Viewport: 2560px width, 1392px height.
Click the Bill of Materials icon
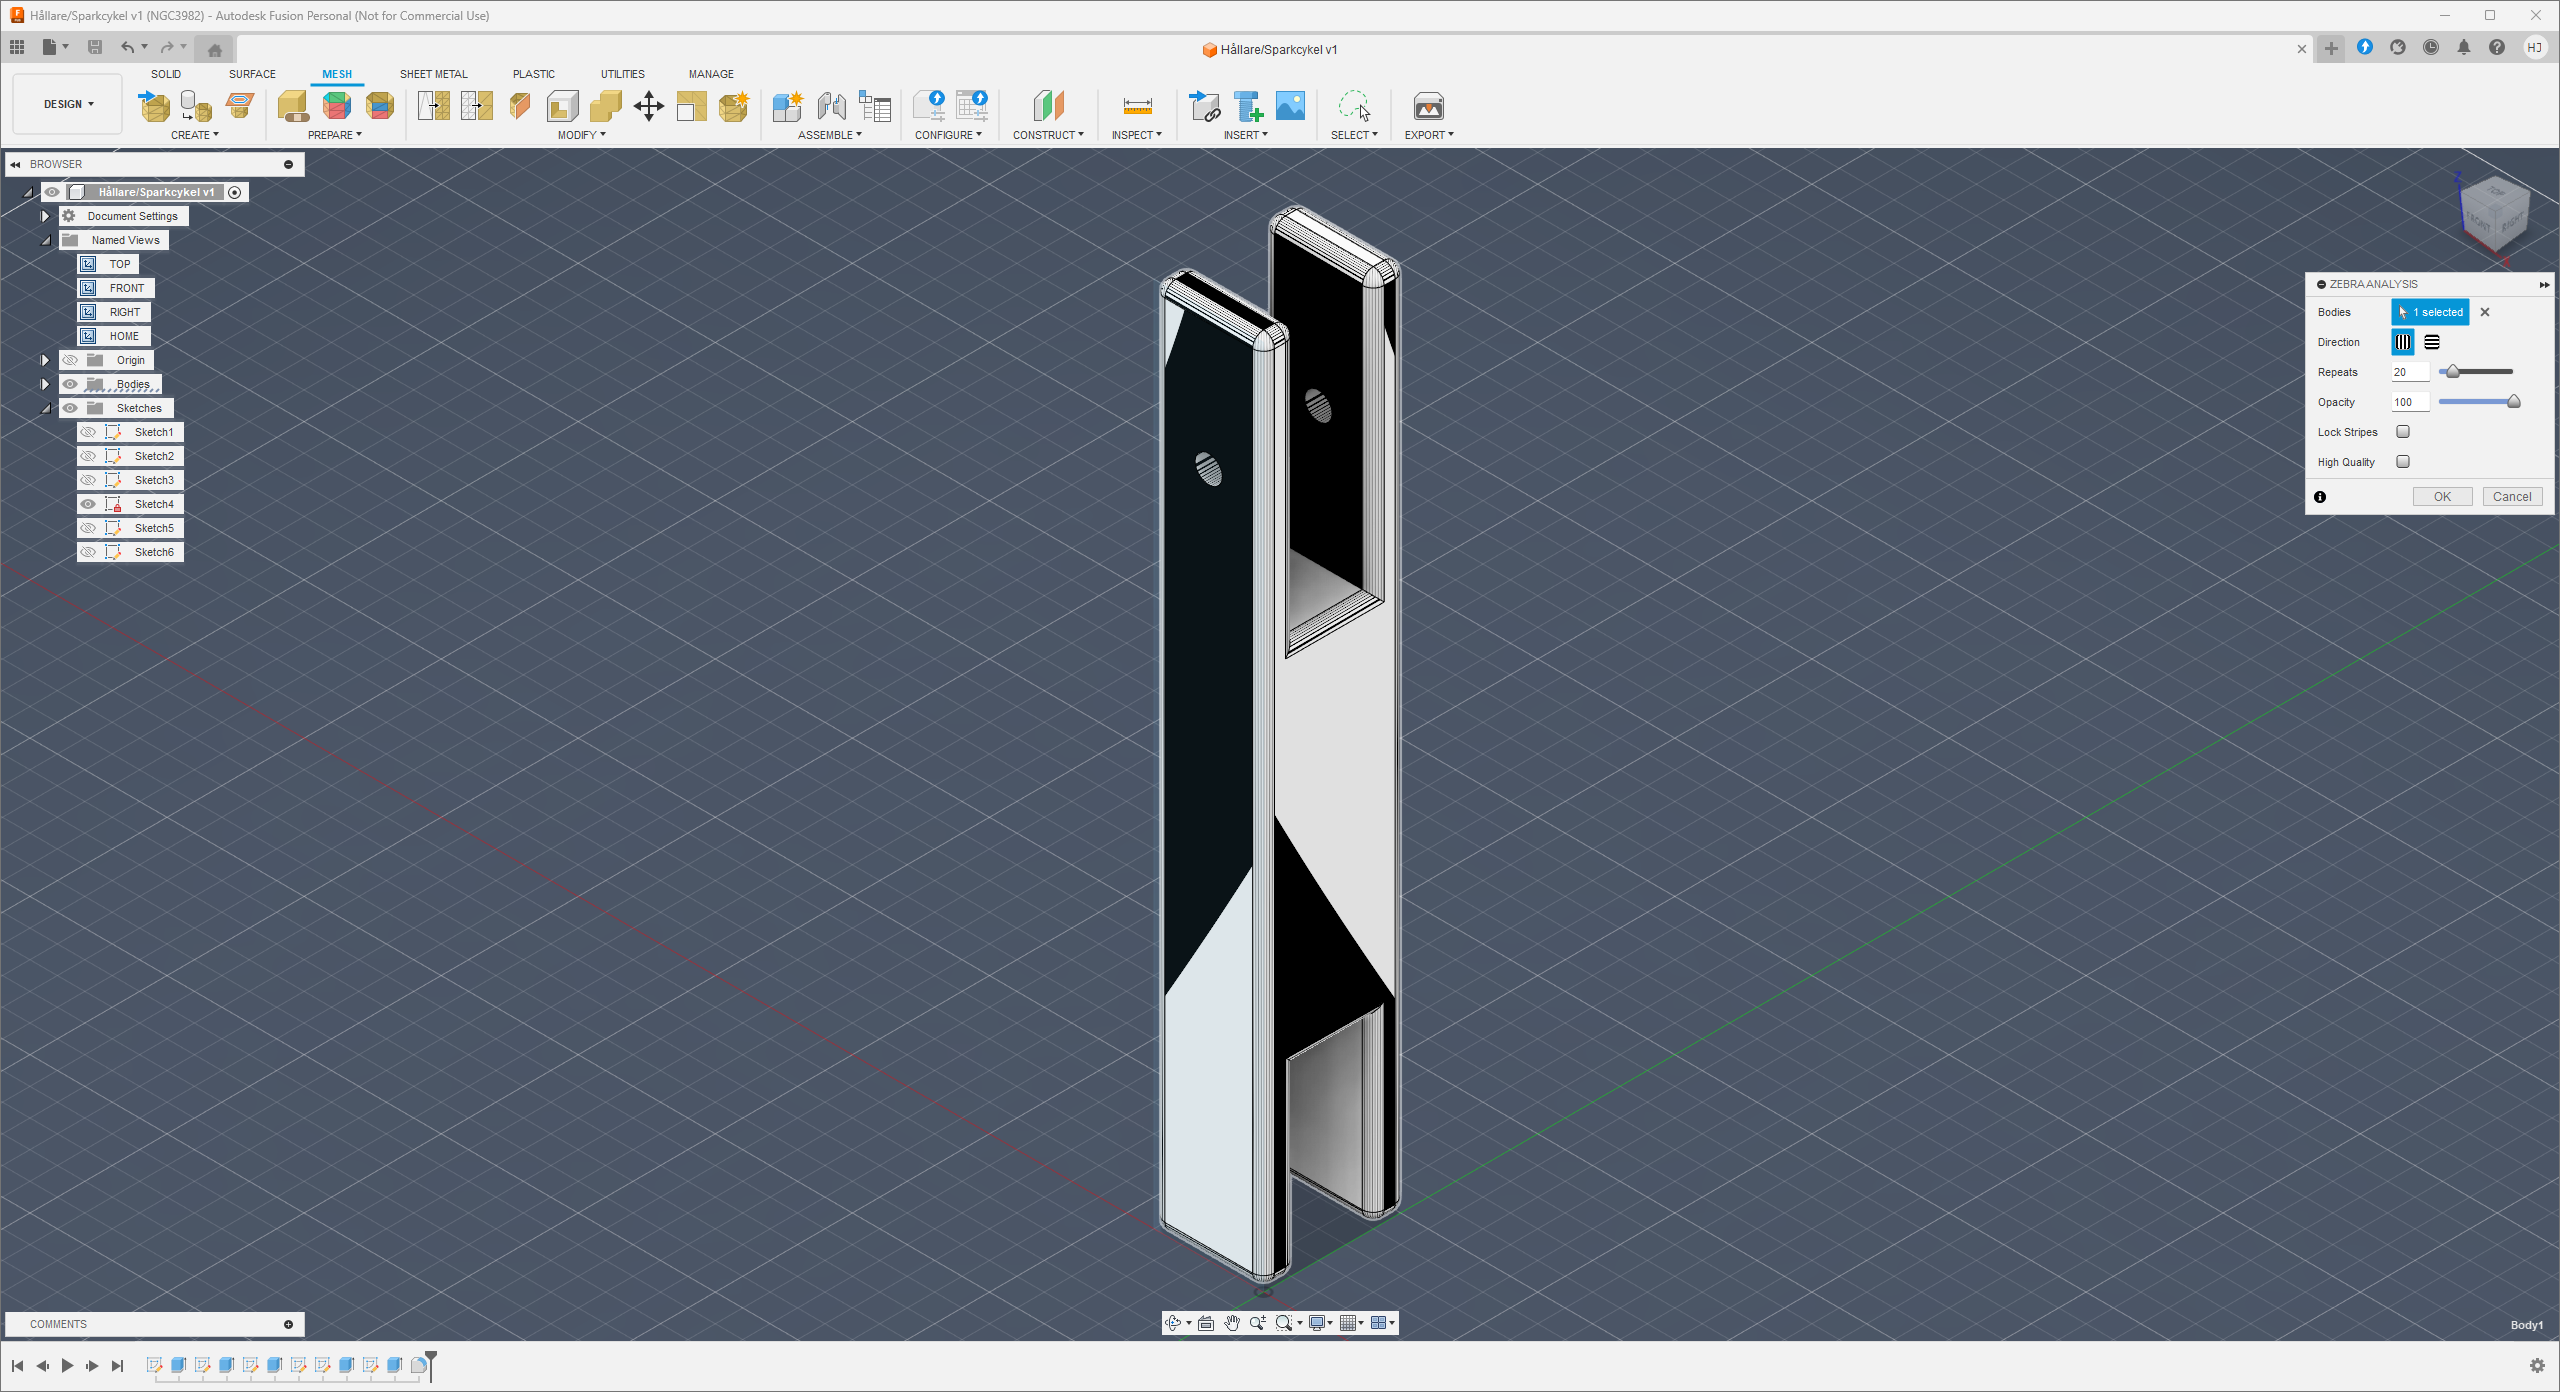[x=875, y=106]
